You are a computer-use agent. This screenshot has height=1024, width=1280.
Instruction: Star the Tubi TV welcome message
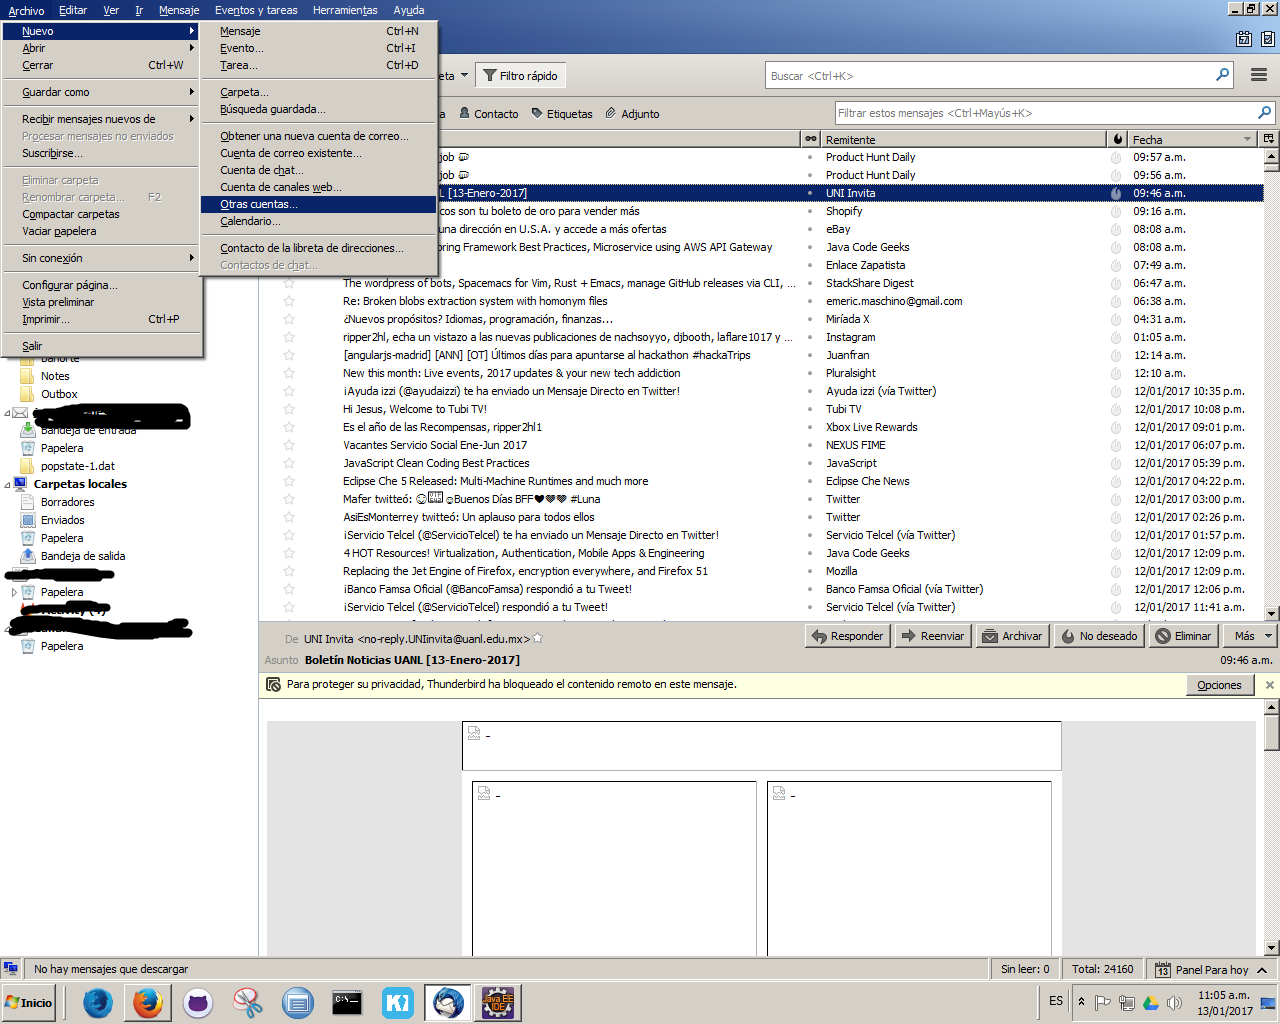289,409
